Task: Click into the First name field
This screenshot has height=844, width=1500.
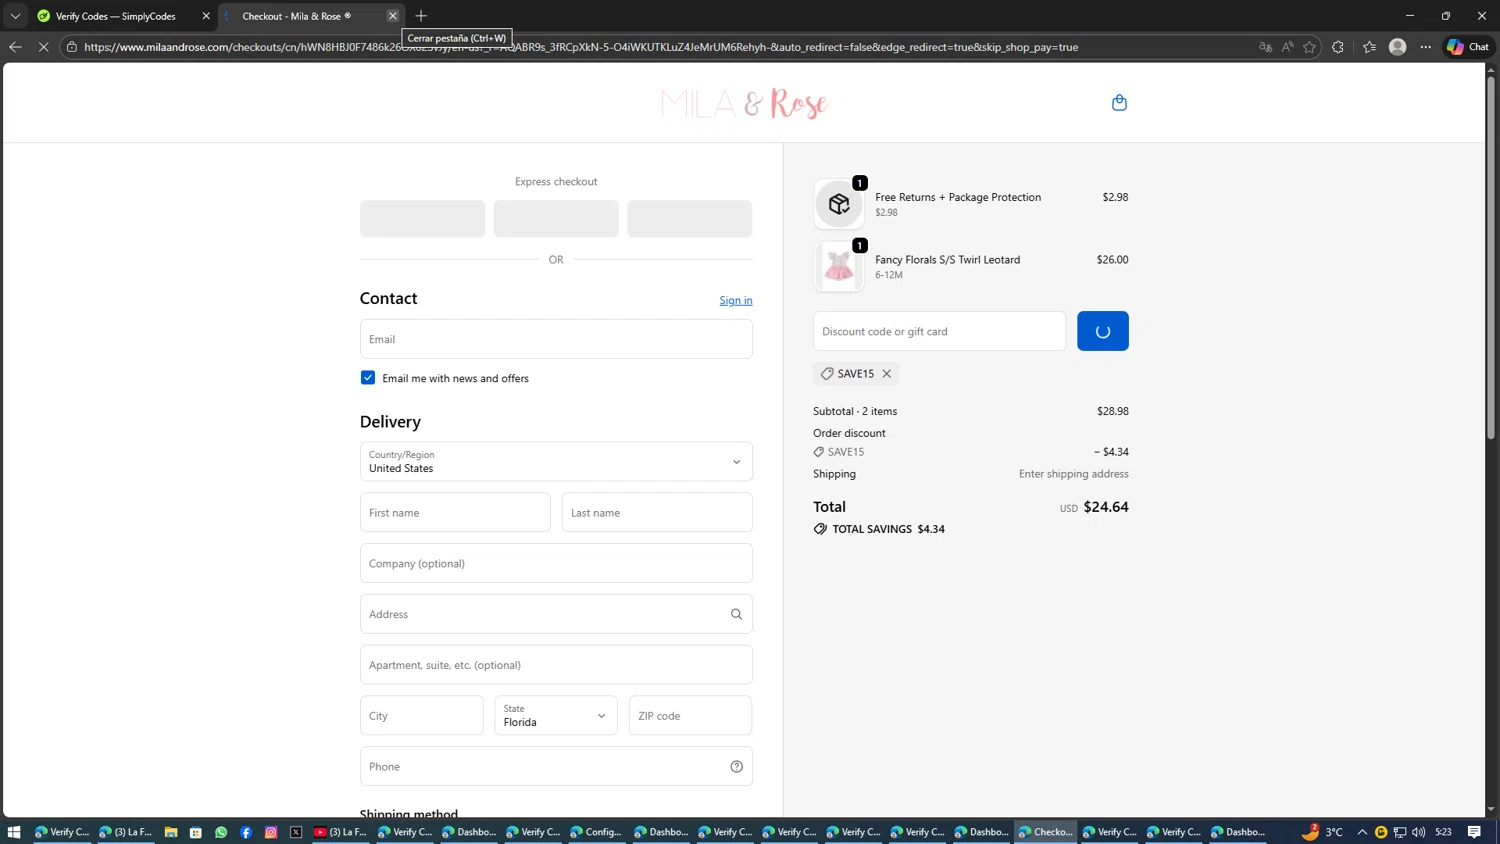Action: point(455,513)
